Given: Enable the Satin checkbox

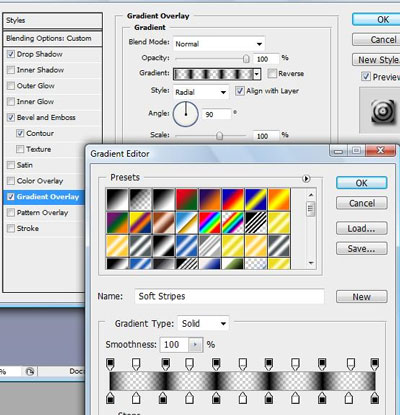Looking at the screenshot, I should 11,165.
